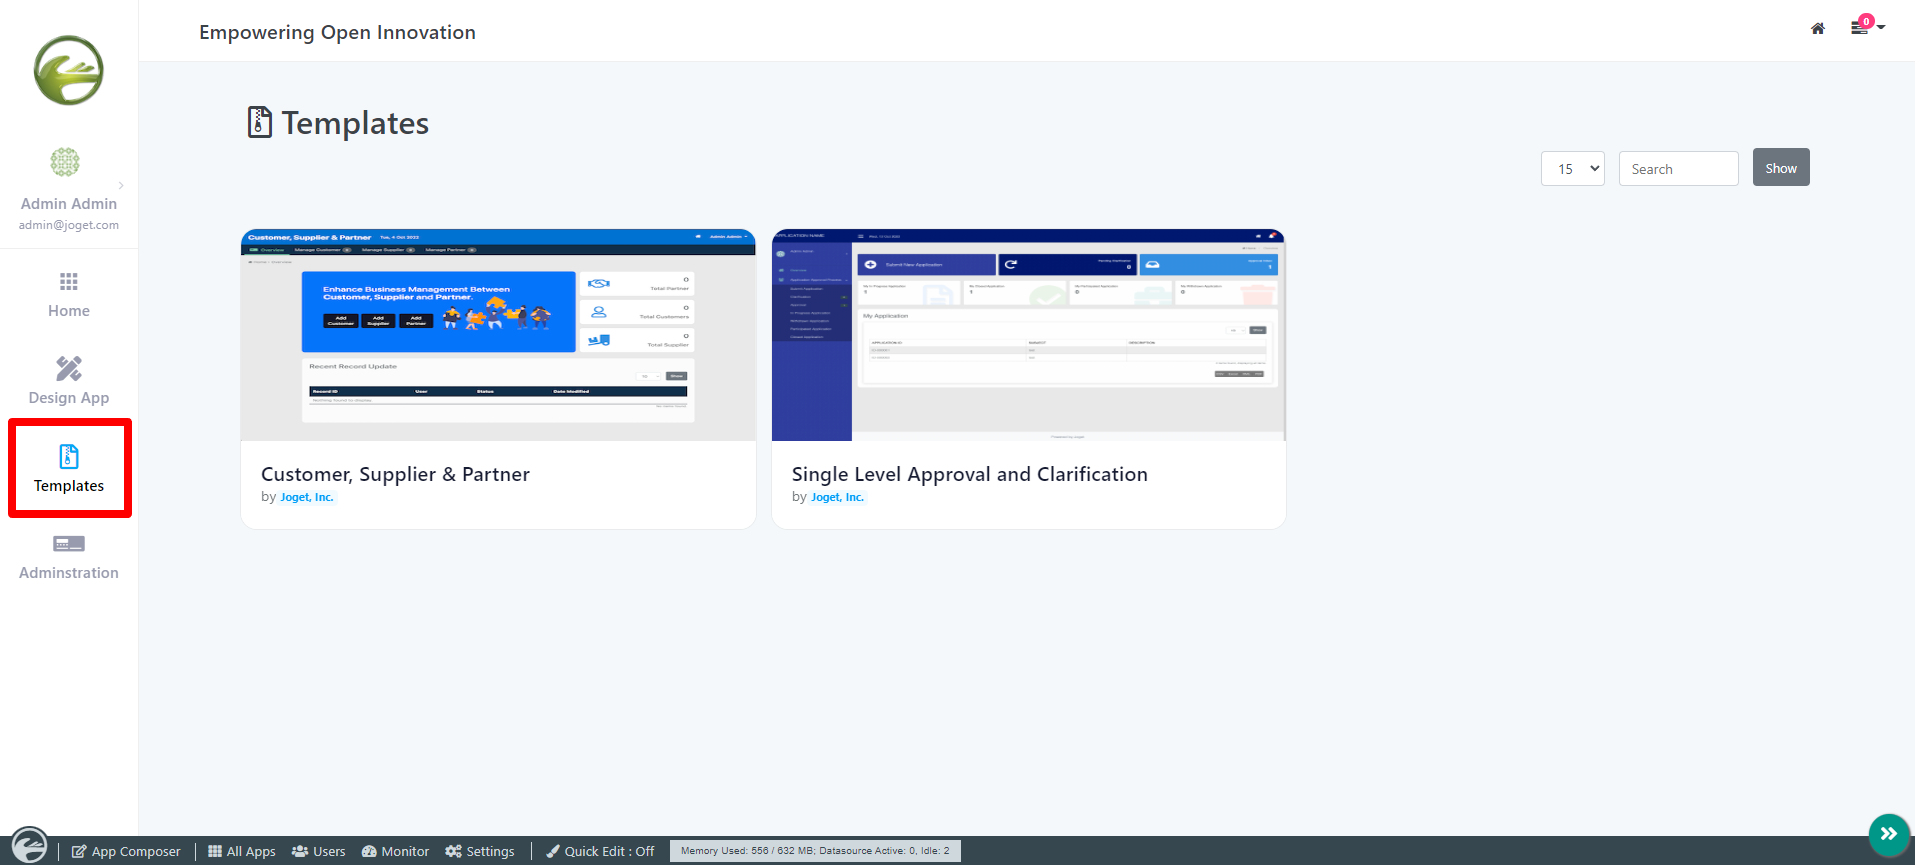Open Monitor in admin bar

pos(395,851)
